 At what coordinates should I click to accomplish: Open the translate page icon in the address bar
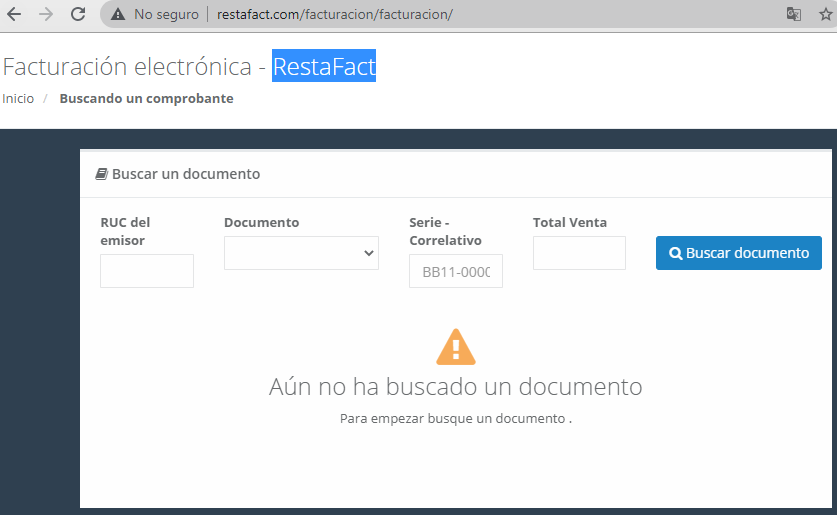[794, 14]
